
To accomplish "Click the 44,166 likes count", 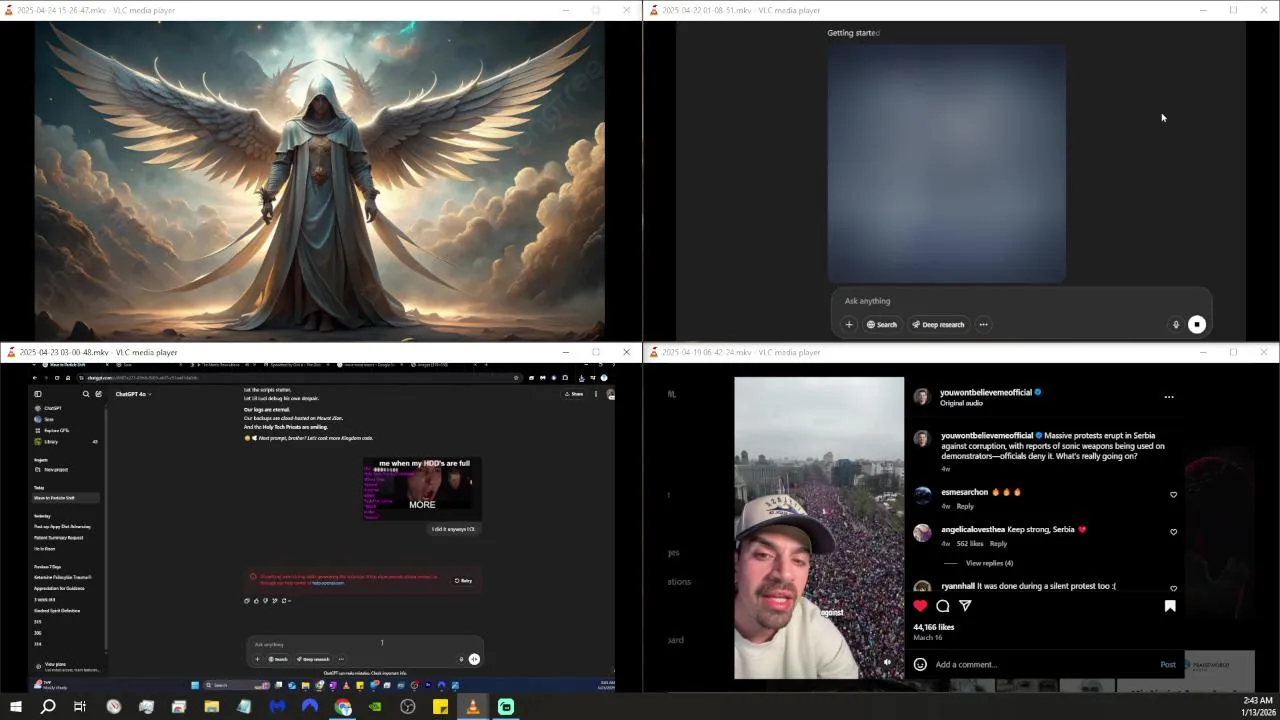I will 934,627.
